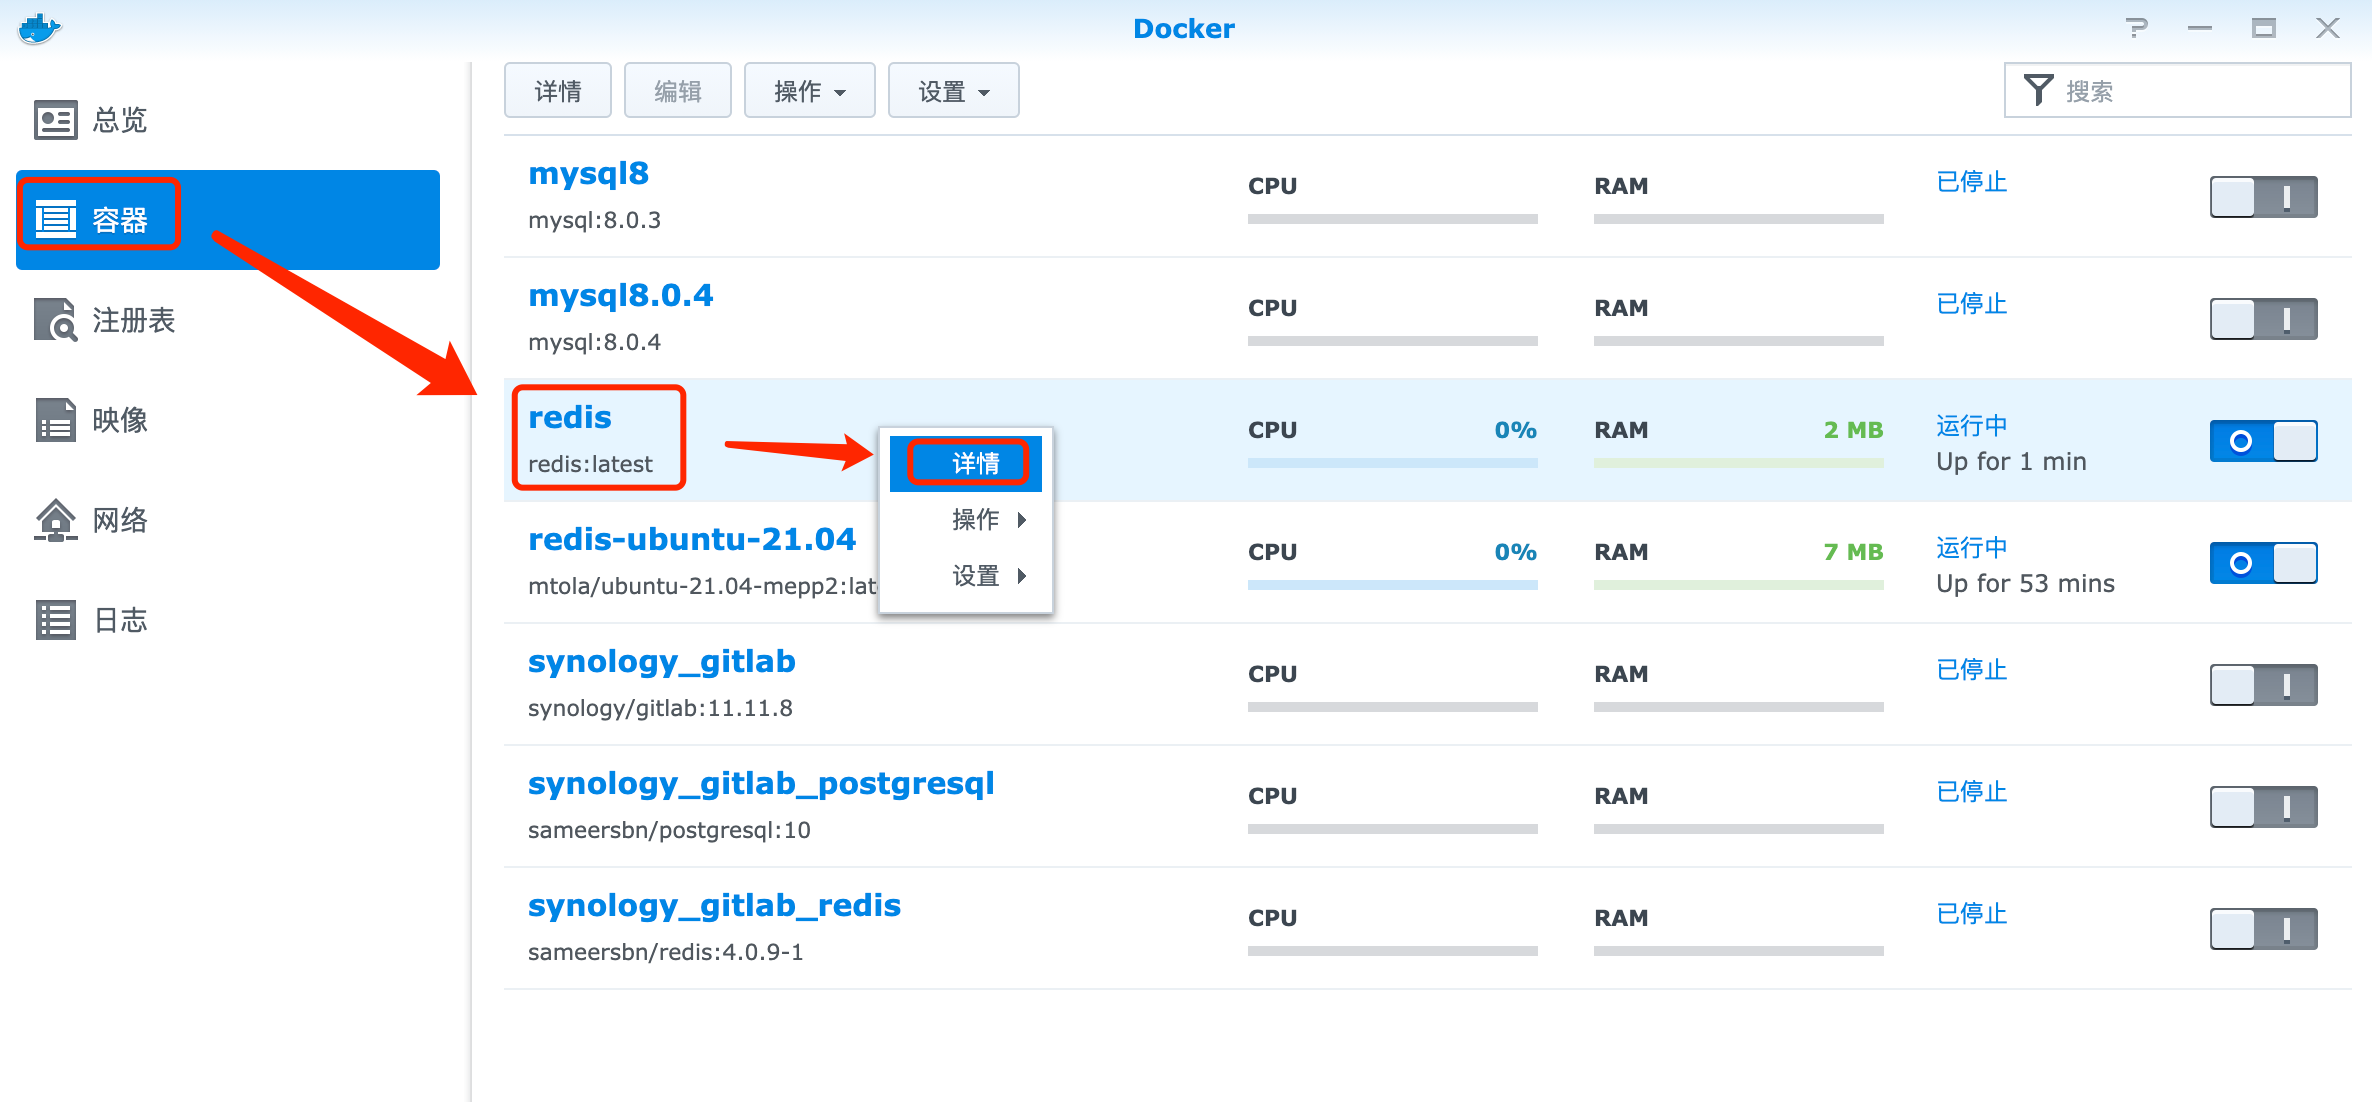Open the 总览 overview sidebar icon

click(x=55, y=120)
